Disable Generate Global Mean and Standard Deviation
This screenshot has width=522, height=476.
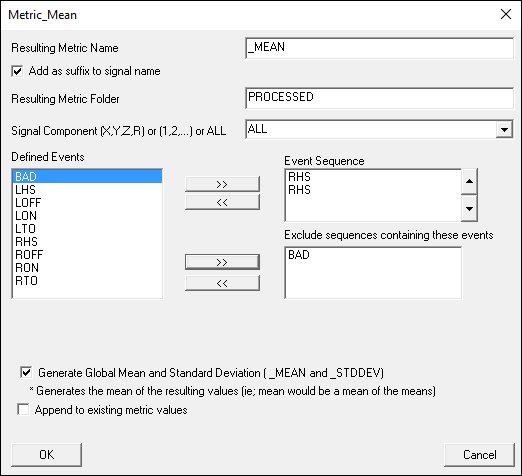tap(26, 372)
